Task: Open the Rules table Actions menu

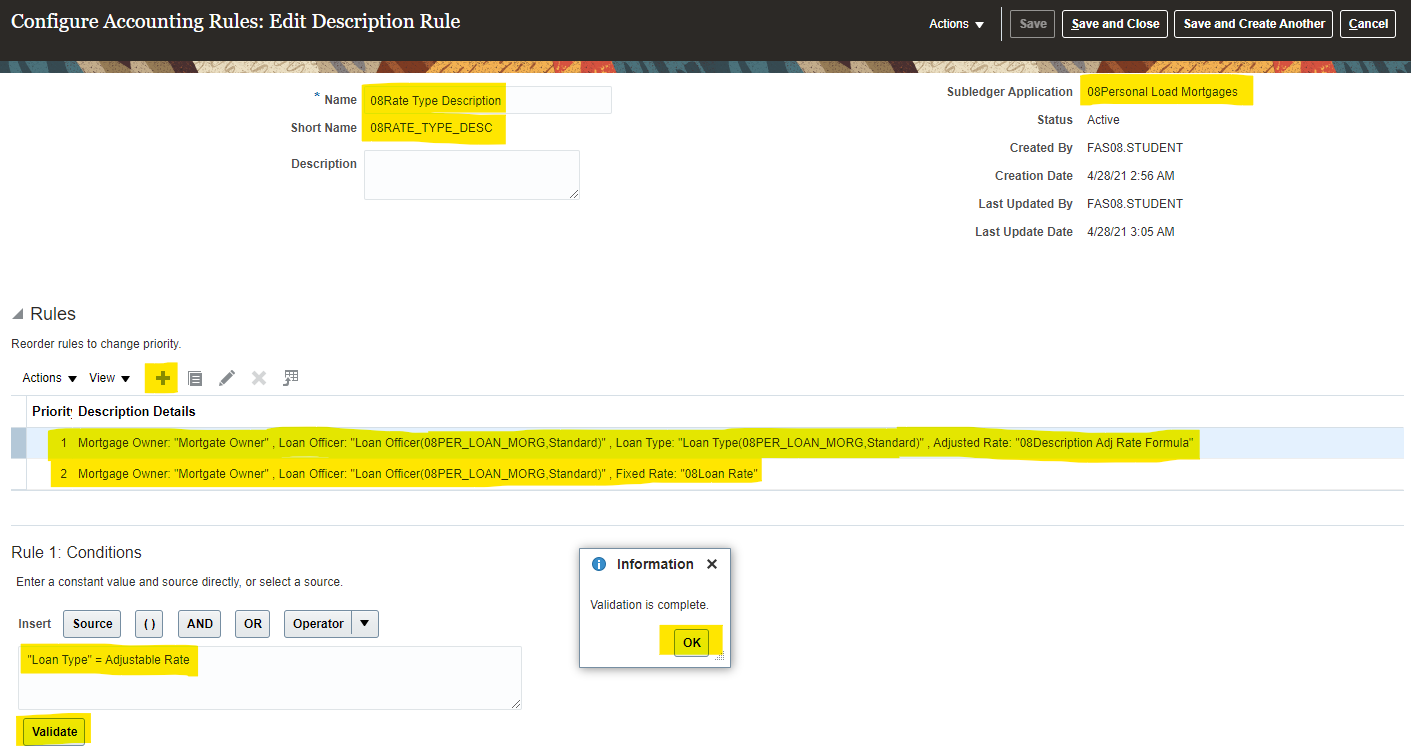Action: [x=50, y=378]
